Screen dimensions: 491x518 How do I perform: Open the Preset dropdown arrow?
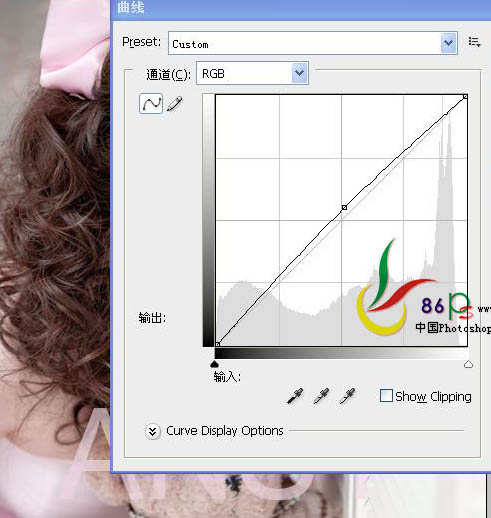[449, 43]
